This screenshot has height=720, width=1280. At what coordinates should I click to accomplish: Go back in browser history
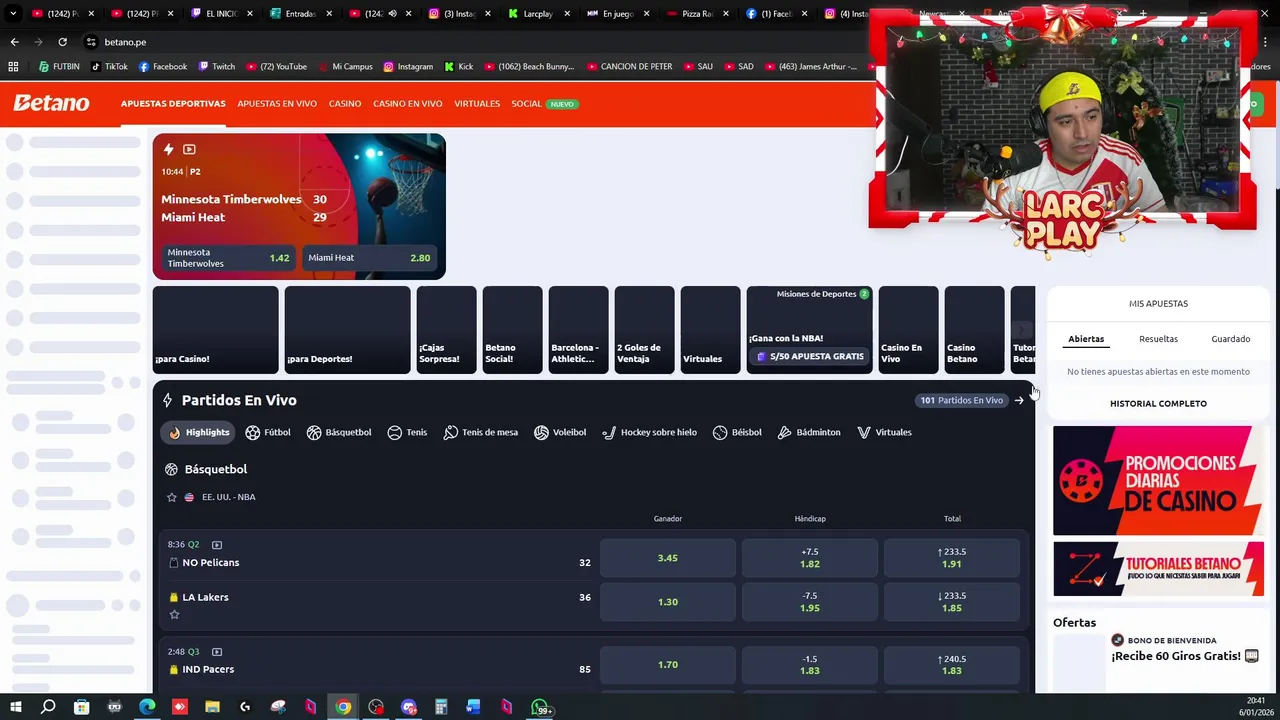pyautogui.click(x=14, y=42)
